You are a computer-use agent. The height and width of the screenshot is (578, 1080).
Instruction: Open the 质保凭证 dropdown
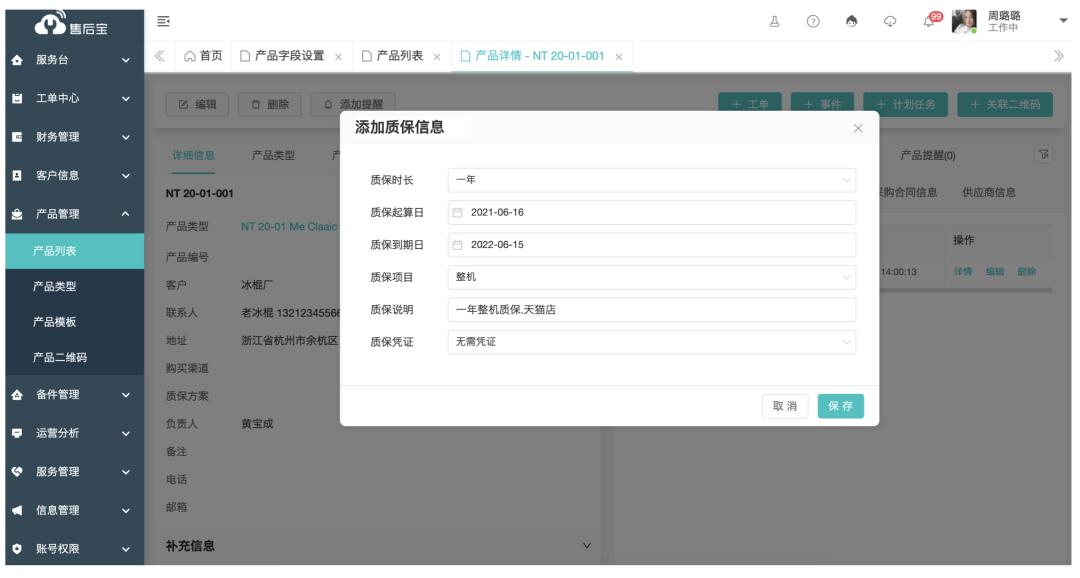click(651, 342)
